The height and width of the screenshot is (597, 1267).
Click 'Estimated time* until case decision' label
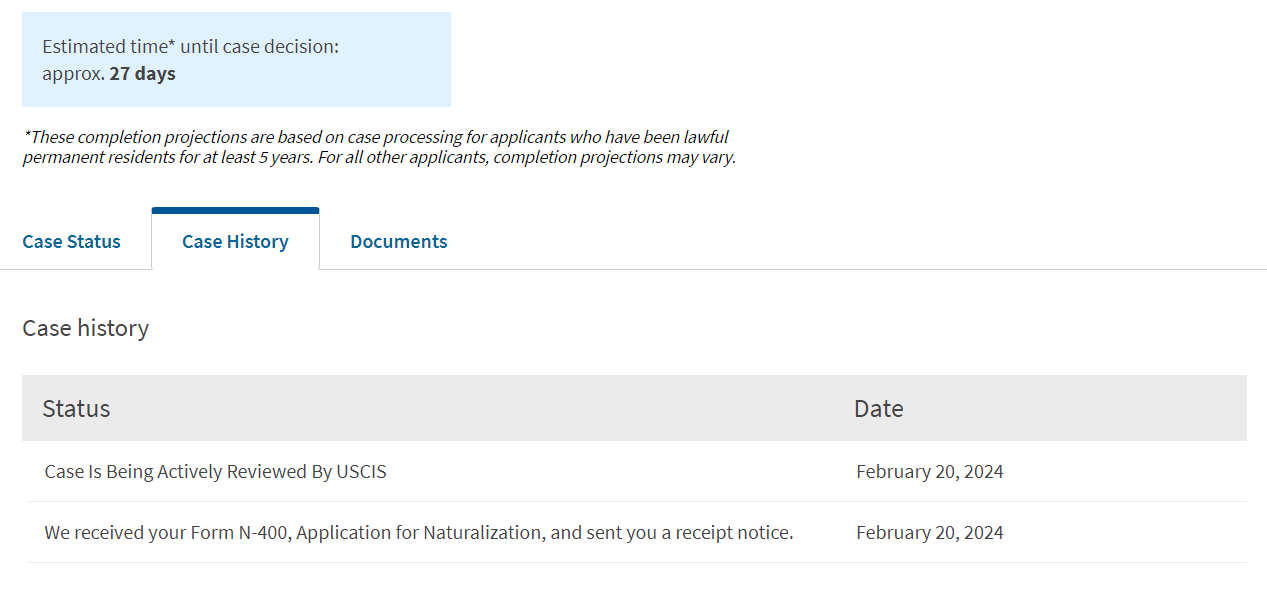(190, 47)
